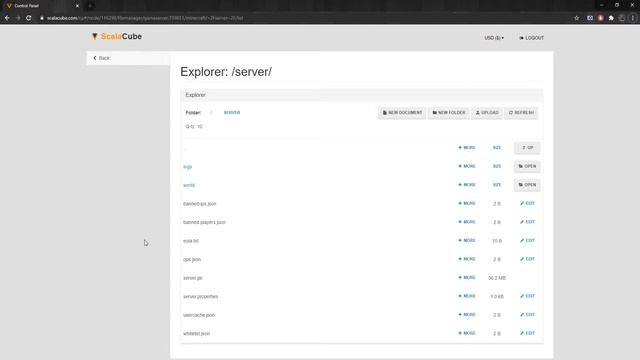The image size is (640, 360).
Task: Go back using the Back link
Action: [101, 58]
